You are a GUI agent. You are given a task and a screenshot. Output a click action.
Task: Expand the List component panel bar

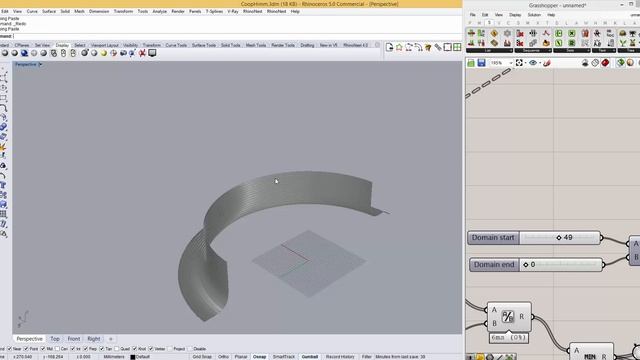point(489,51)
